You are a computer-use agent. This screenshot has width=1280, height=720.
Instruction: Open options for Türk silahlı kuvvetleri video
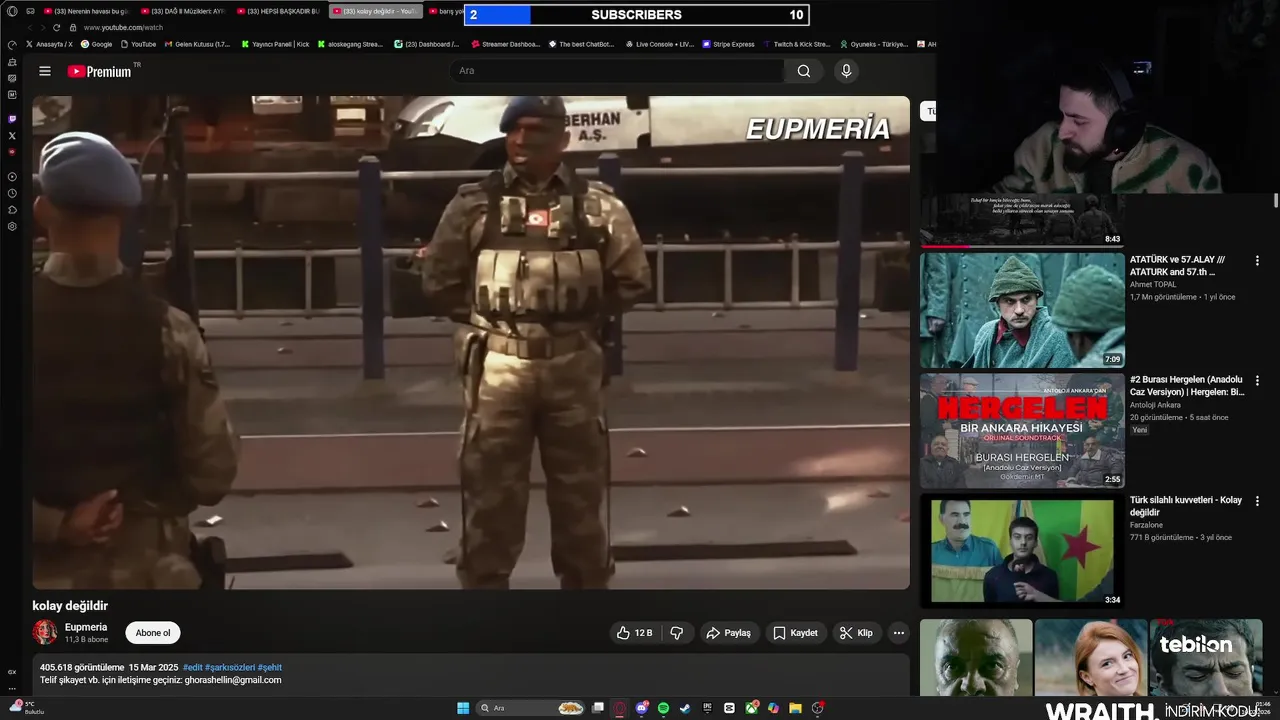[1257, 500]
